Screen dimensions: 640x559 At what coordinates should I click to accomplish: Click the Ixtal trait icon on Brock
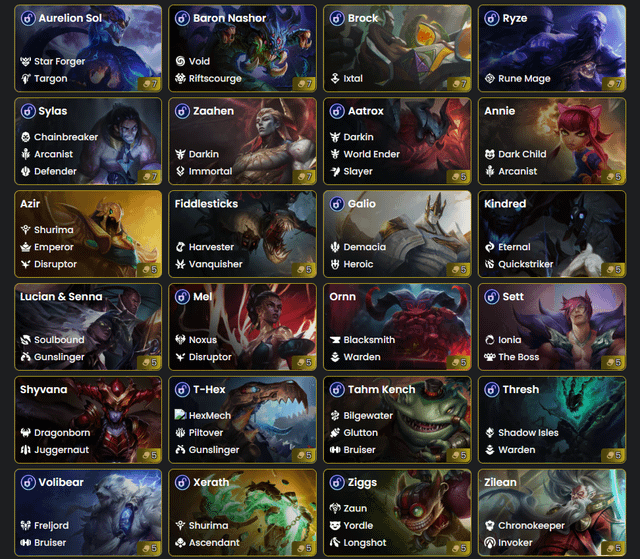335,78
